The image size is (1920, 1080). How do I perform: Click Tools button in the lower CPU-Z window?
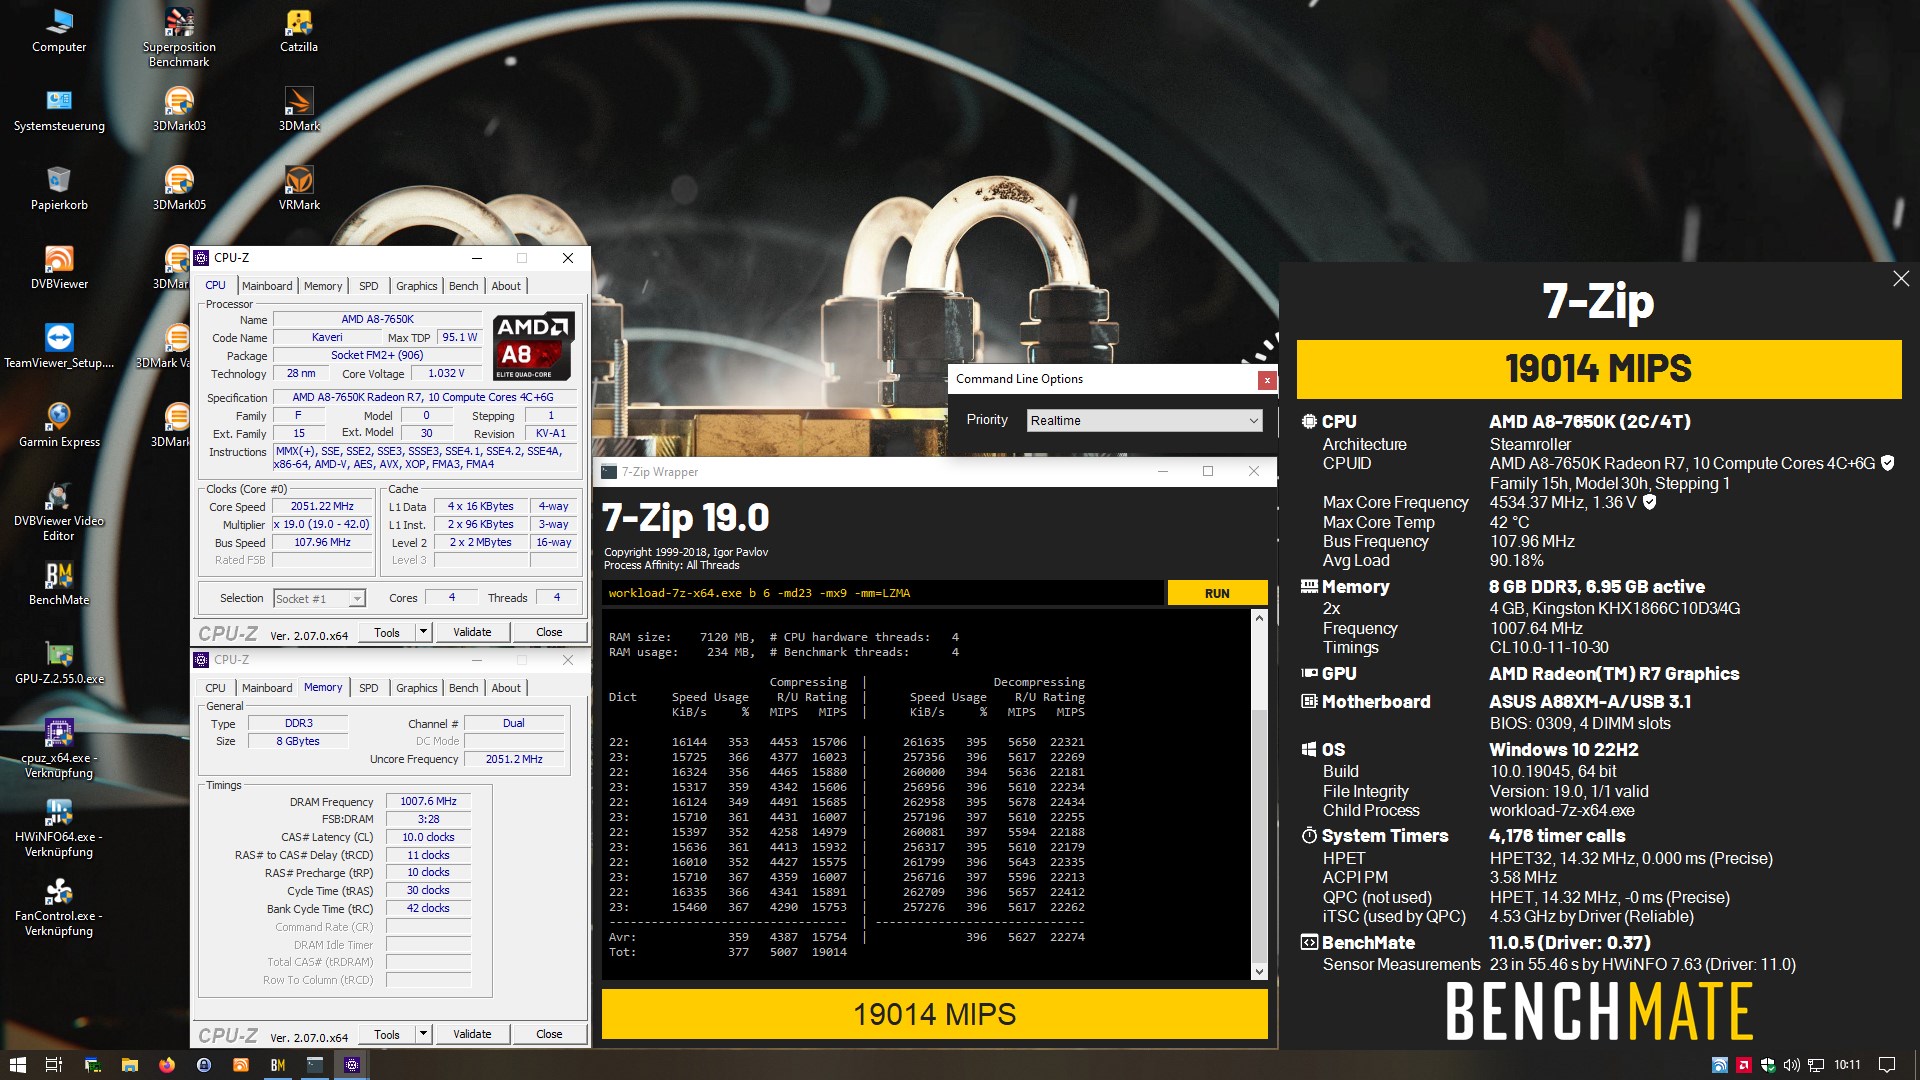(x=387, y=1034)
